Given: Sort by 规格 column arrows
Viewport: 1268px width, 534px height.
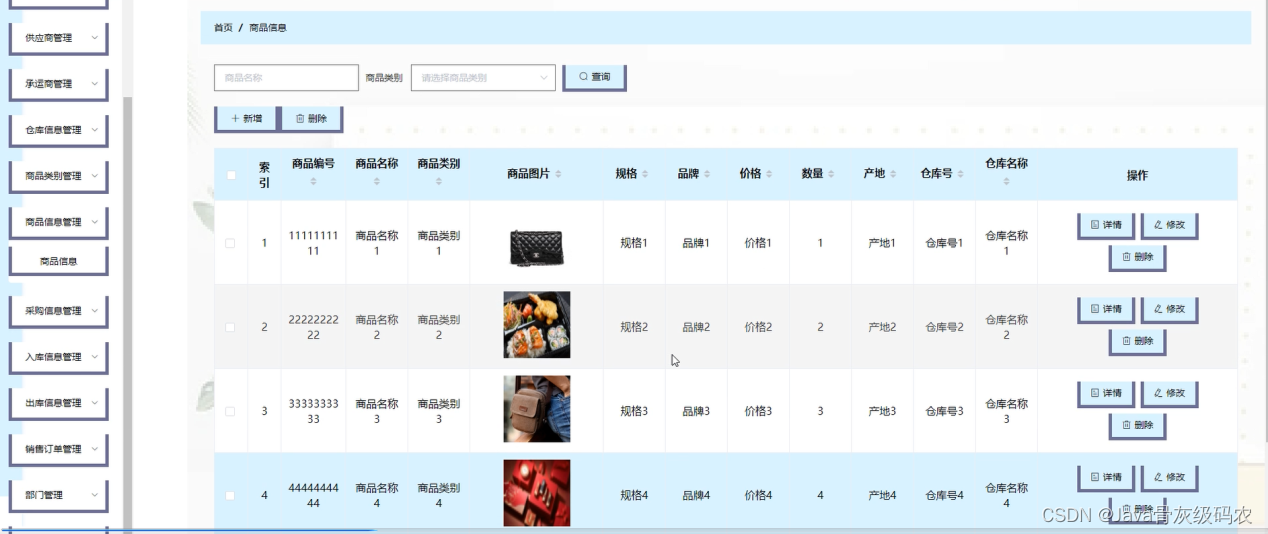Looking at the screenshot, I should point(645,174).
